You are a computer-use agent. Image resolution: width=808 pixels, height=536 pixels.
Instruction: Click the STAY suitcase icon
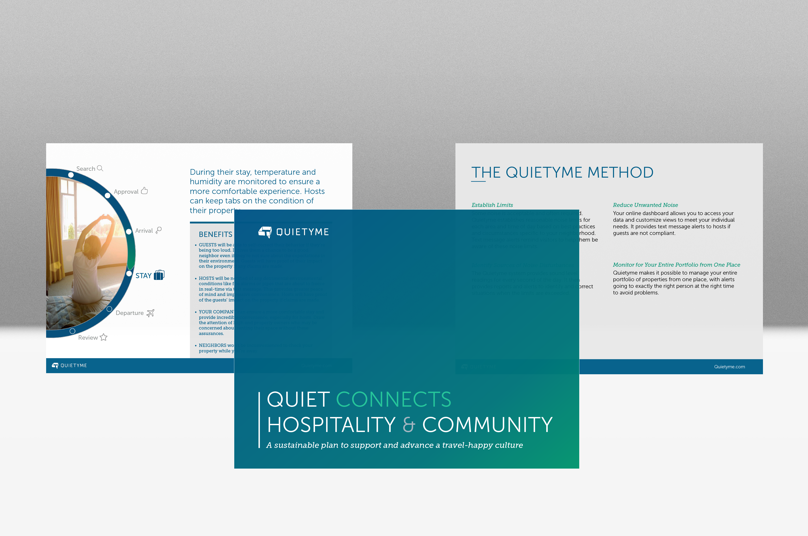(x=159, y=275)
